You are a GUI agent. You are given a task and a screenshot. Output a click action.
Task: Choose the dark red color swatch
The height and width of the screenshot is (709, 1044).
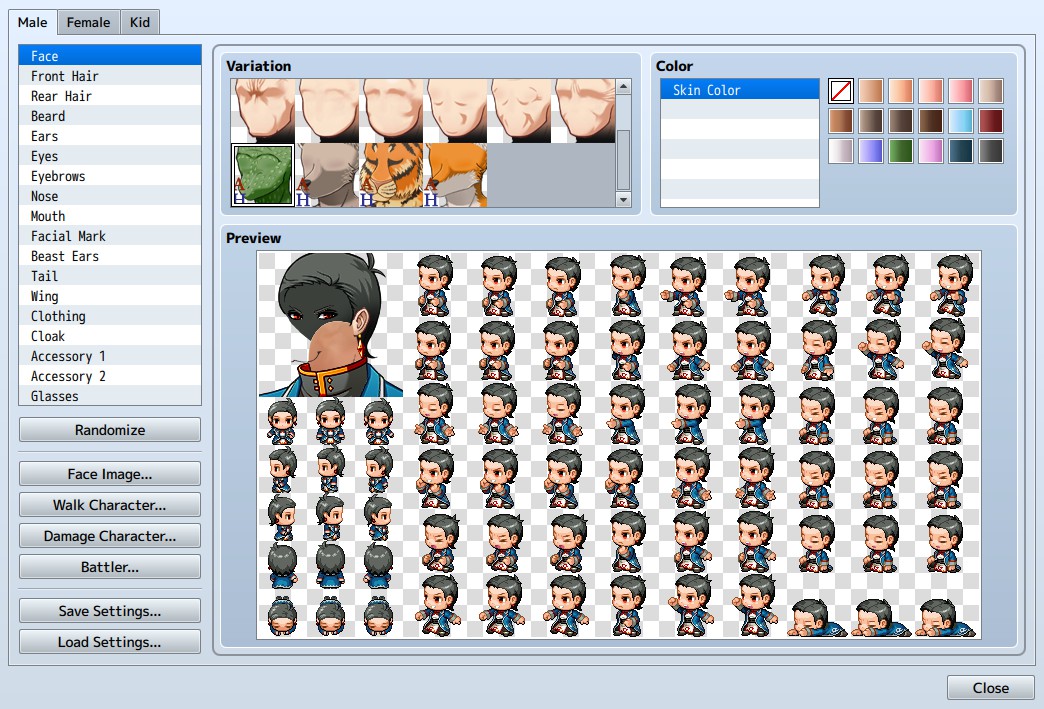991,121
